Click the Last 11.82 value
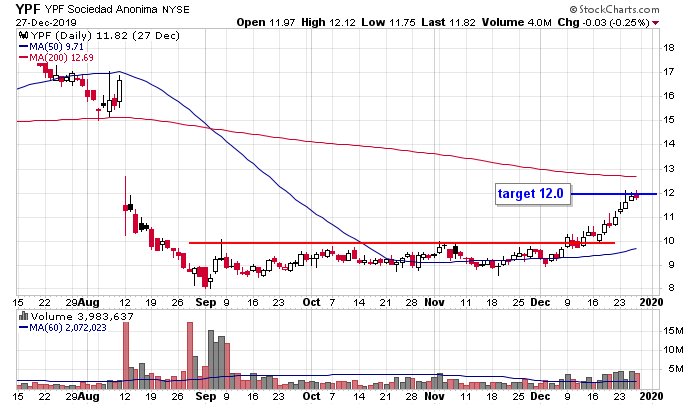Image resolution: width=700 pixels, height=405 pixels. [448, 22]
